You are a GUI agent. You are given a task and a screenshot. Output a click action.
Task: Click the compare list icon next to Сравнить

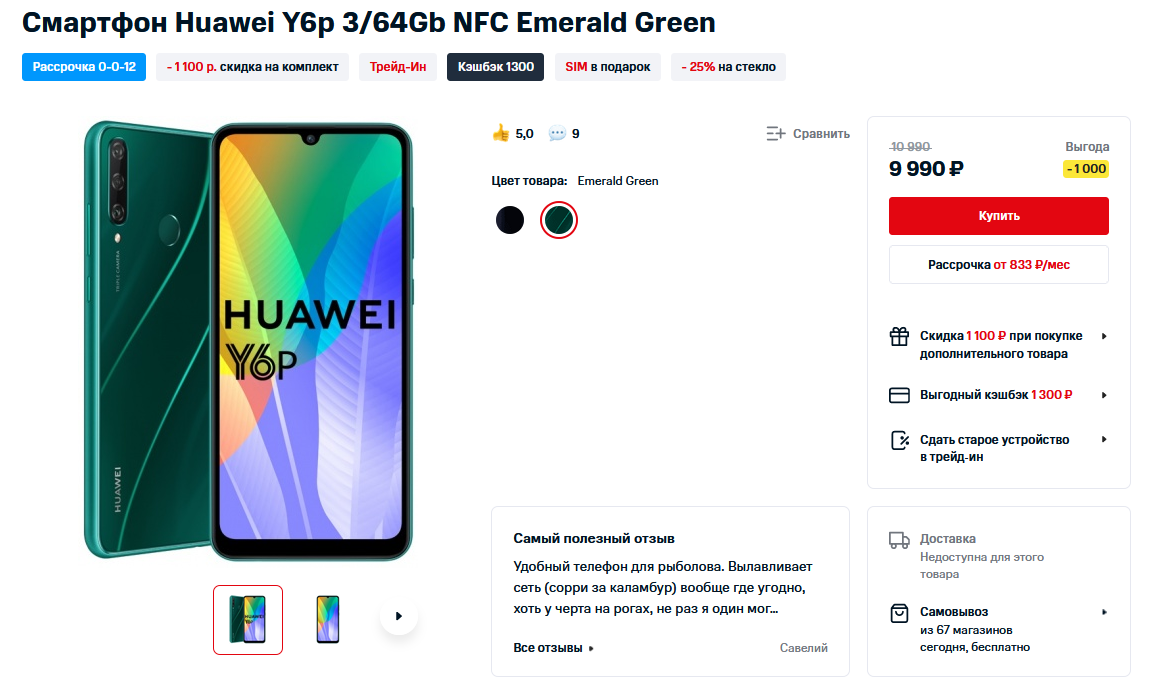coord(775,133)
